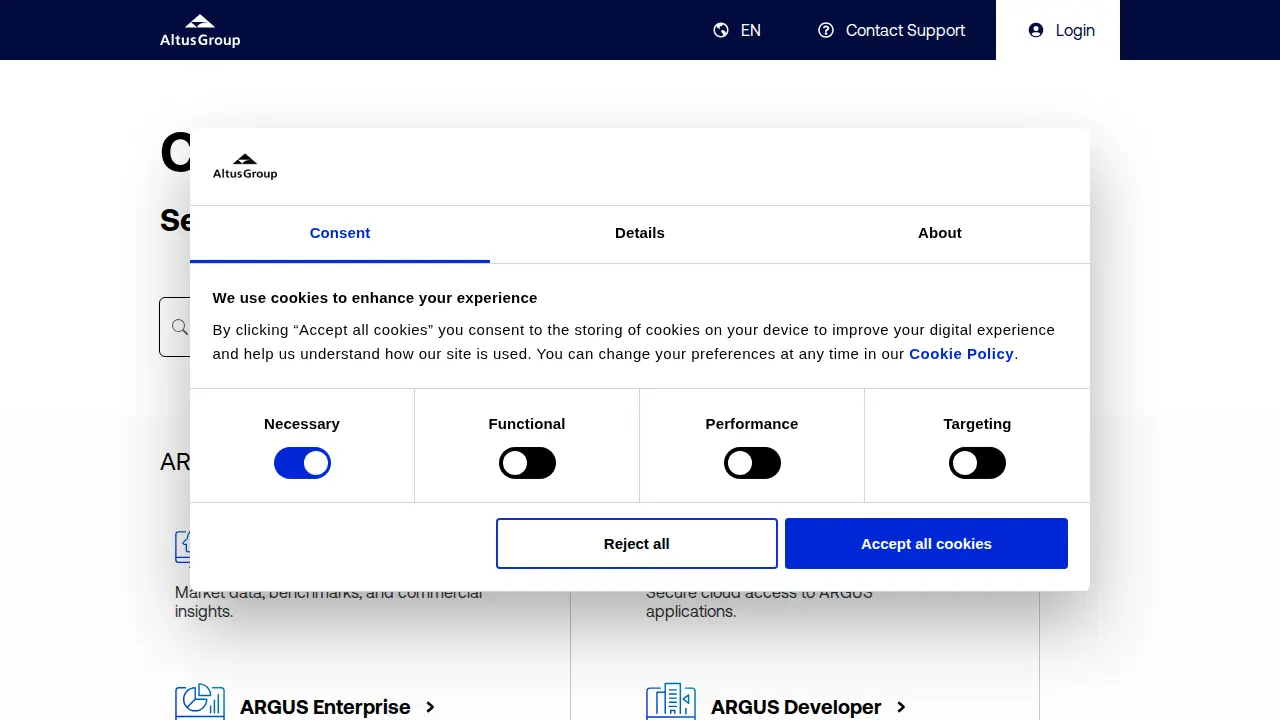Open the Contact Support link
This screenshot has height=720, width=1280.
(x=892, y=30)
